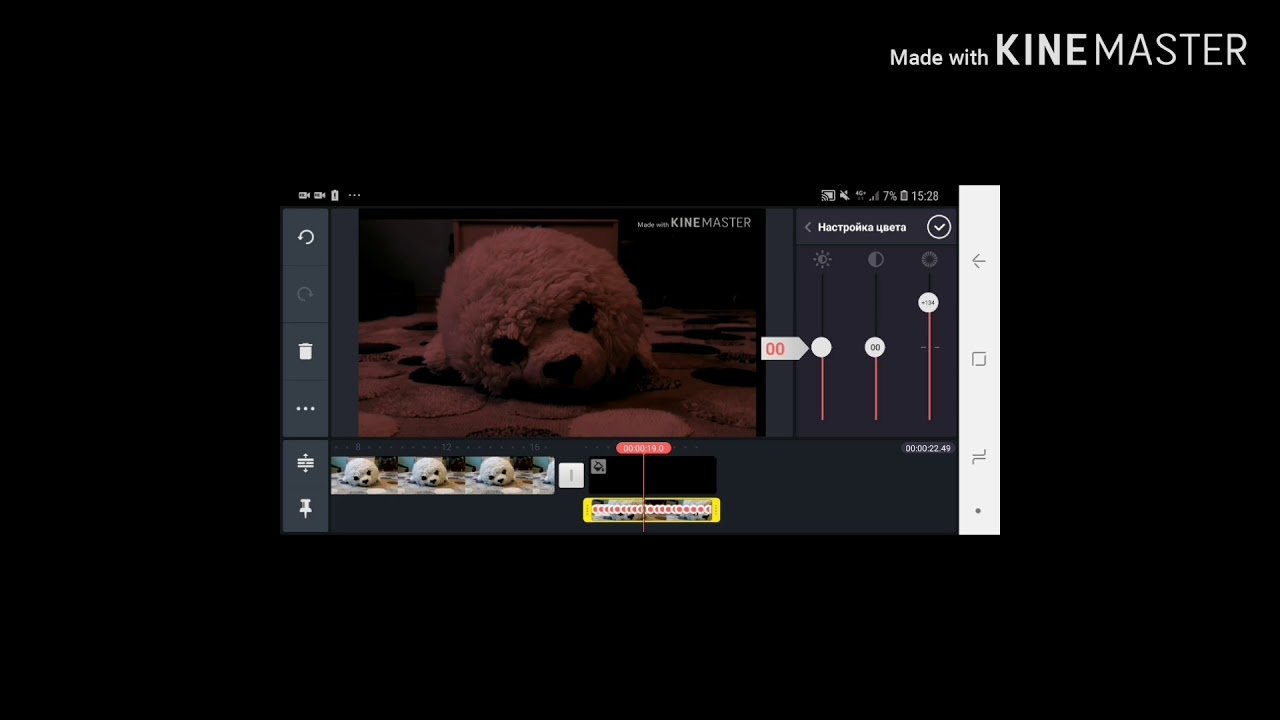Delete the selected clip with trash icon
The image size is (1280, 720).
pyautogui.click(x=306, y=351)
